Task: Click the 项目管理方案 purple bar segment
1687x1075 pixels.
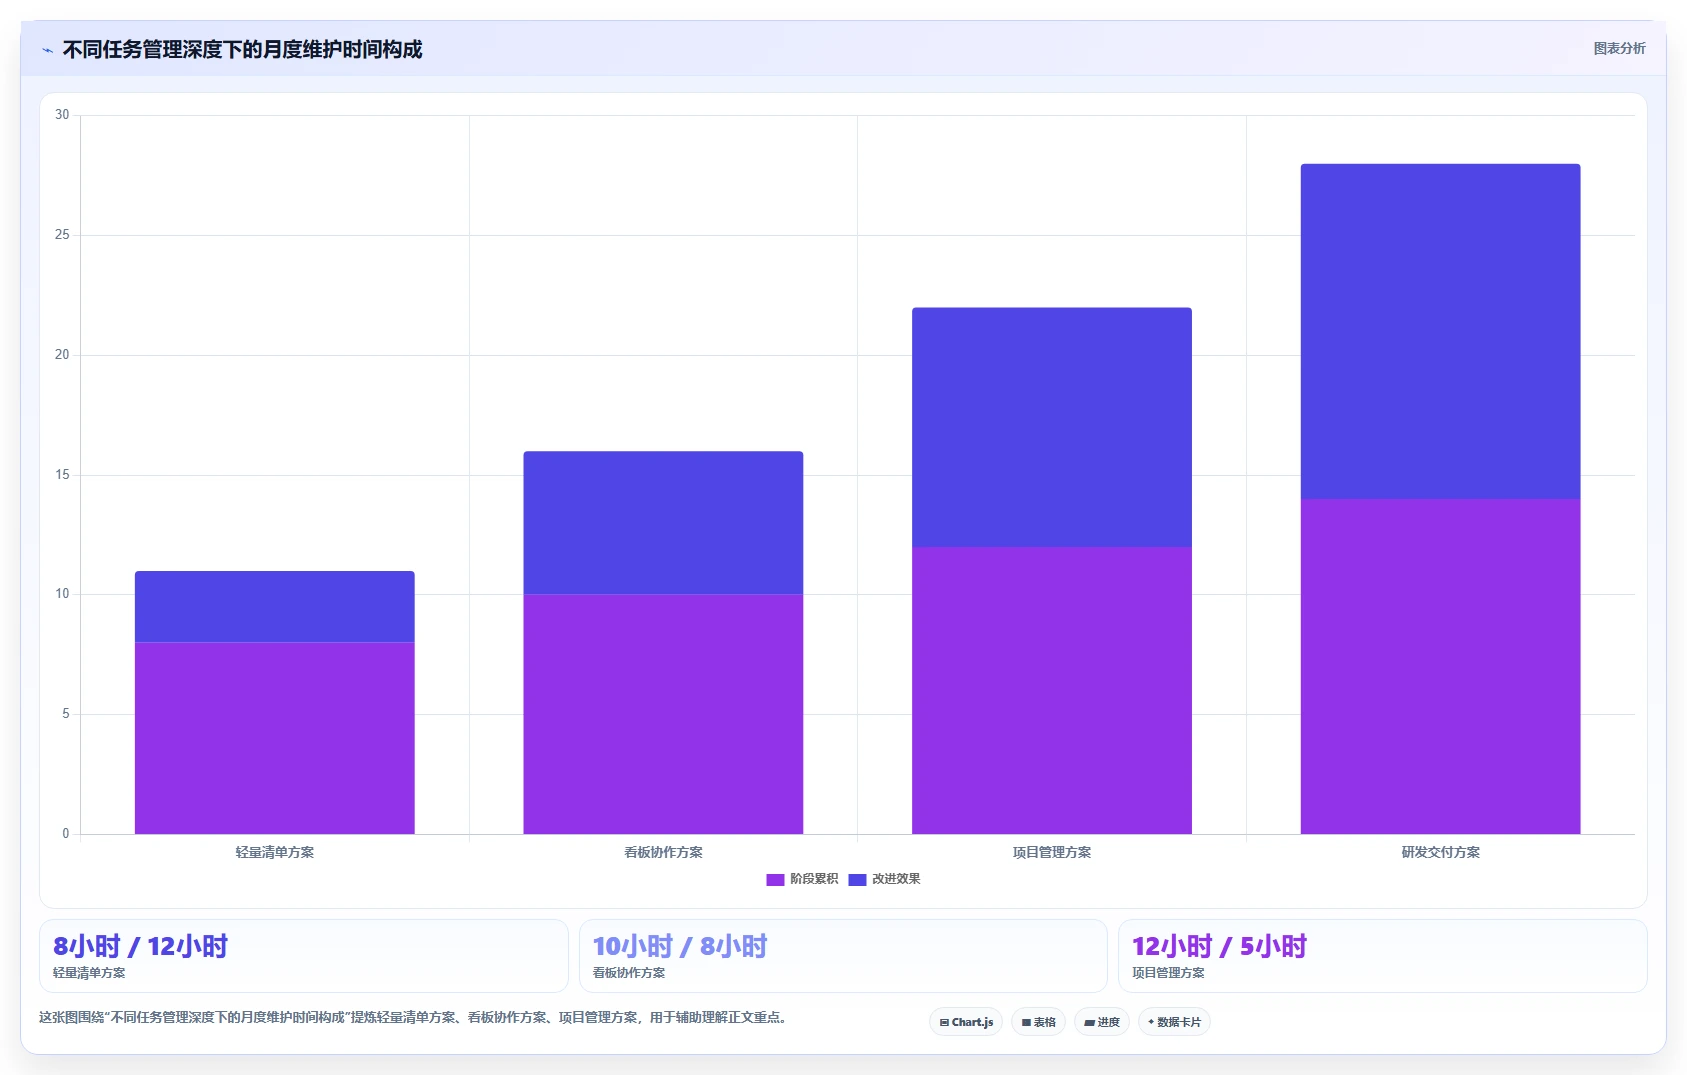Action: [1052, 690]
